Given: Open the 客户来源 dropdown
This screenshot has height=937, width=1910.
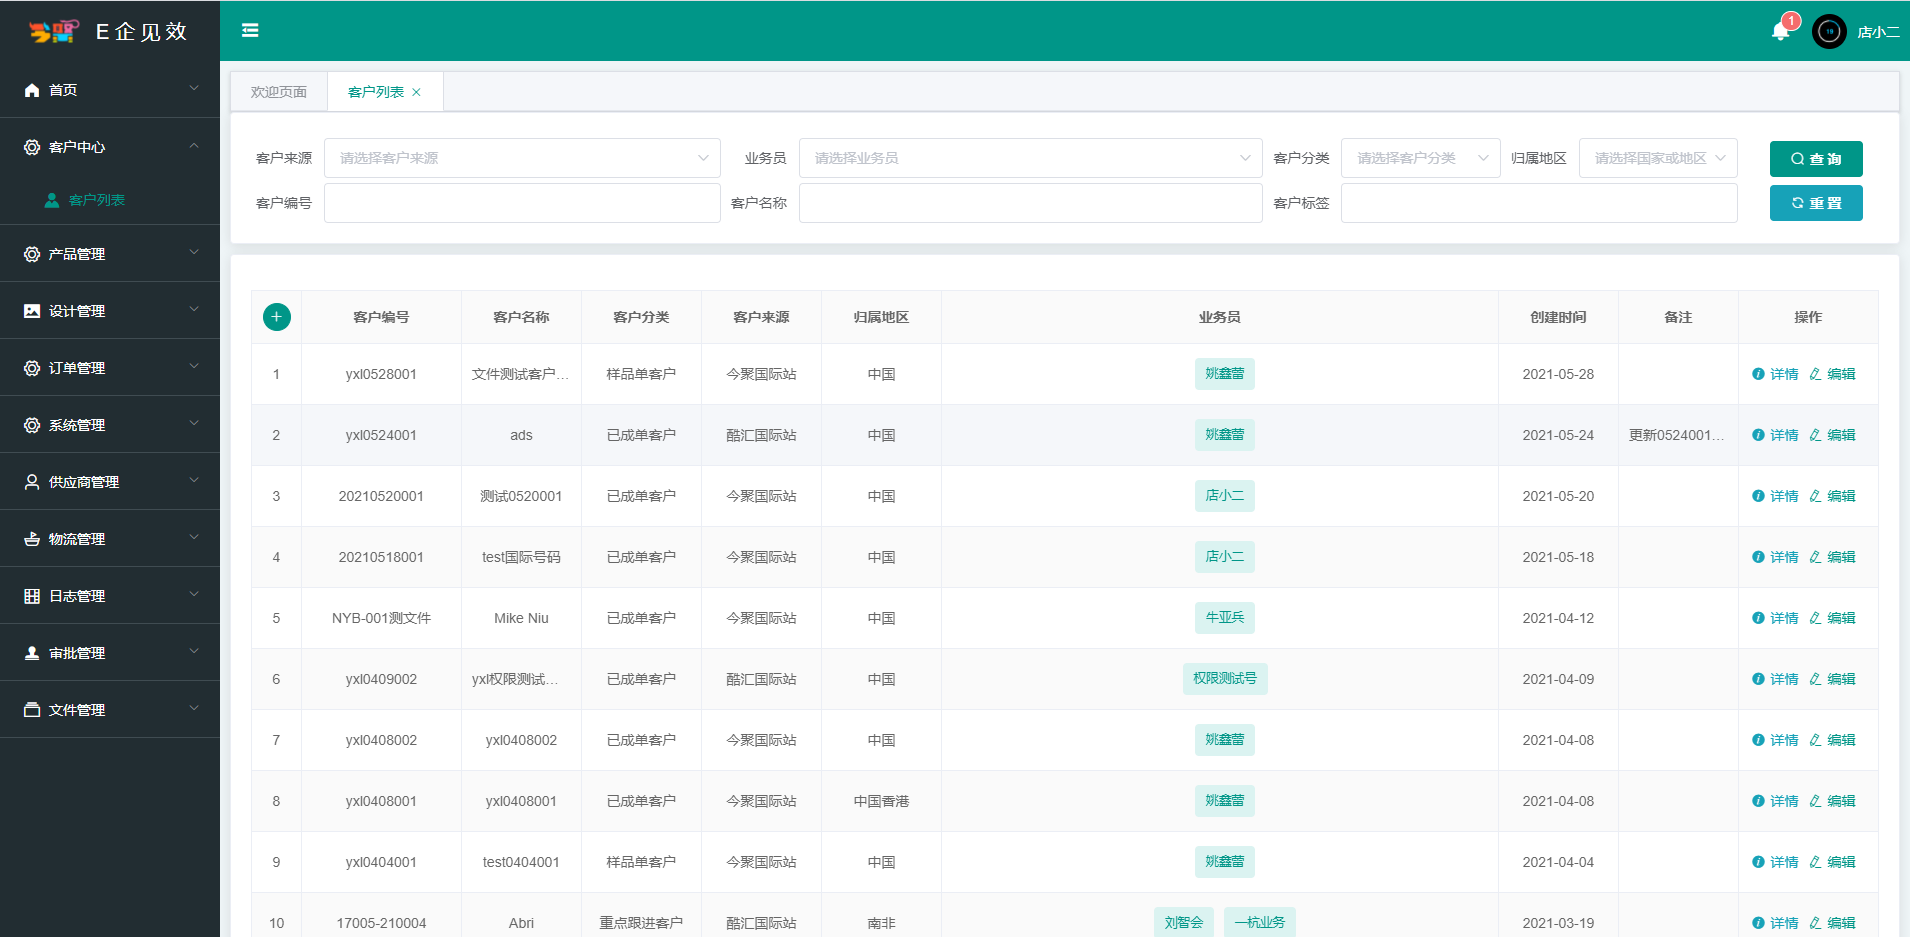Looking at the screenshot, I should click(521, 158).
